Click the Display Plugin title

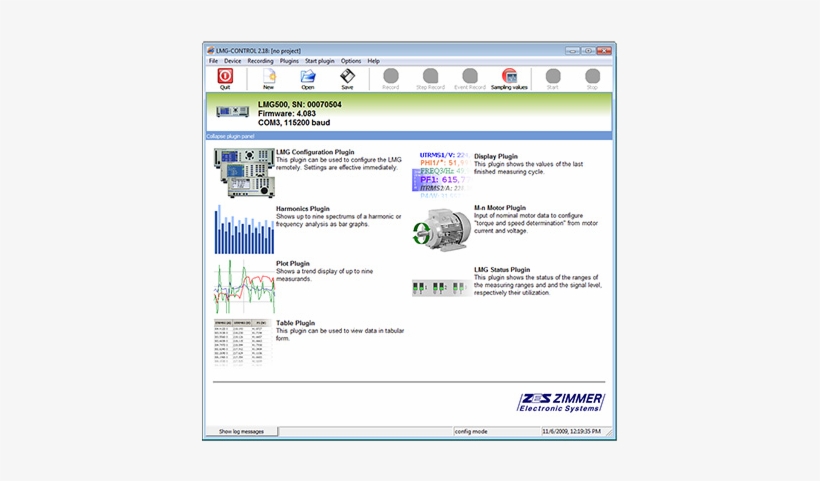pyautogui.click(x=495, y=156)
